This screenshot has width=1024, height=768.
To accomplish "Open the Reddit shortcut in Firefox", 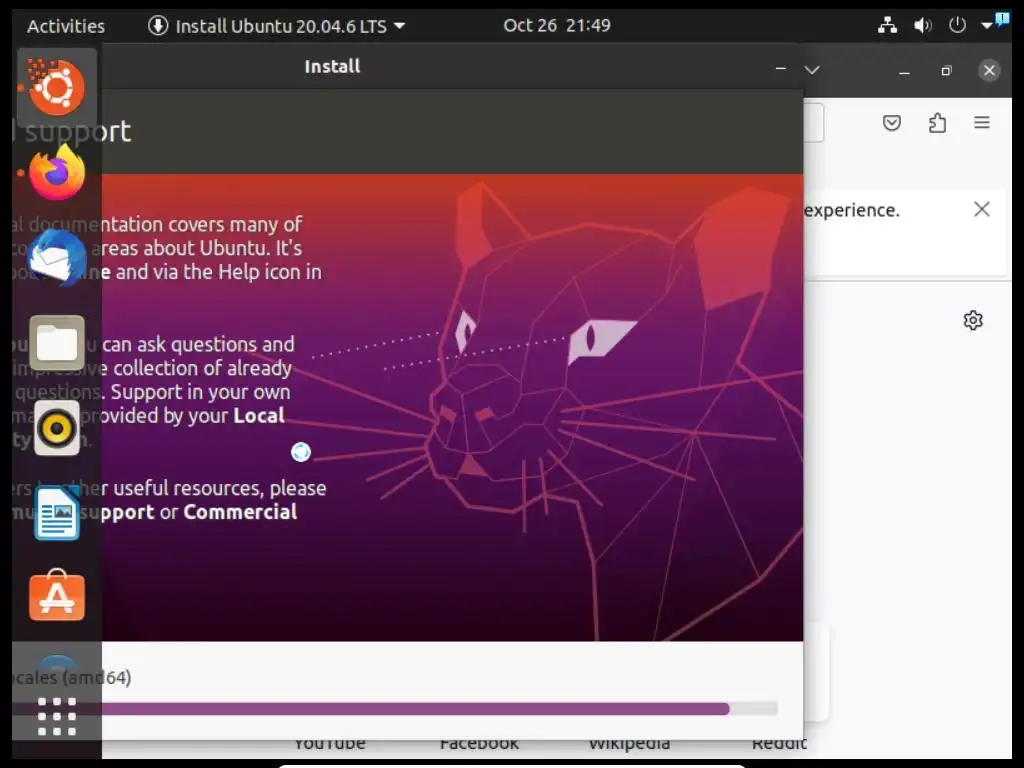I will pyautogui.click(x=779, y=743).
